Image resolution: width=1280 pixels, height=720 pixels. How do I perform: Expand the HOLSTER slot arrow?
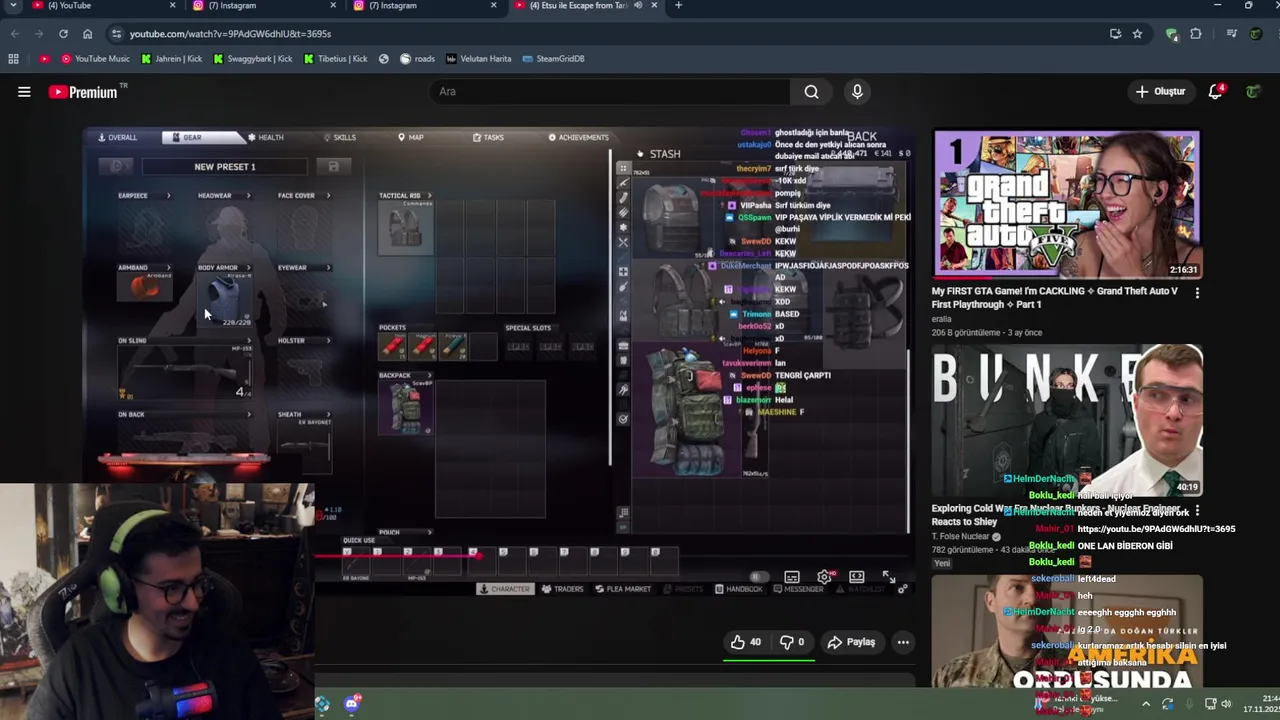pos(329,341)
